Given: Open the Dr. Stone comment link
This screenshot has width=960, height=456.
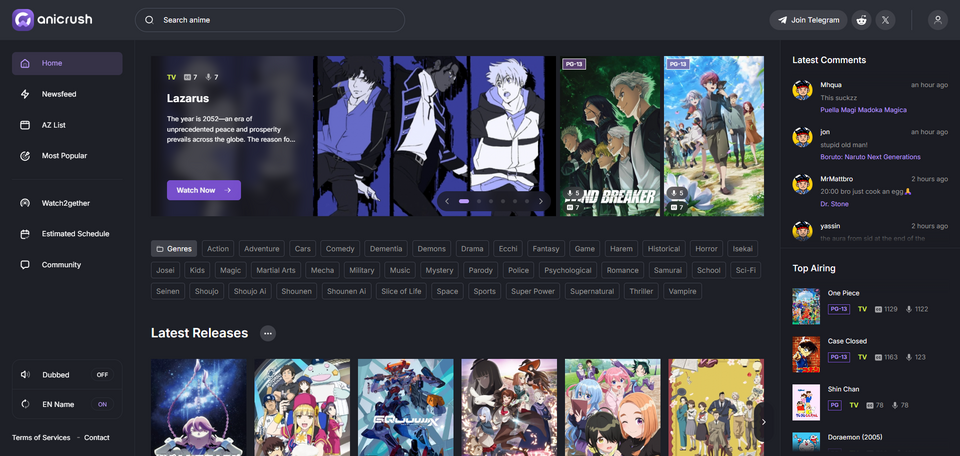Looking at the screenshot, I should pos(834,204).
